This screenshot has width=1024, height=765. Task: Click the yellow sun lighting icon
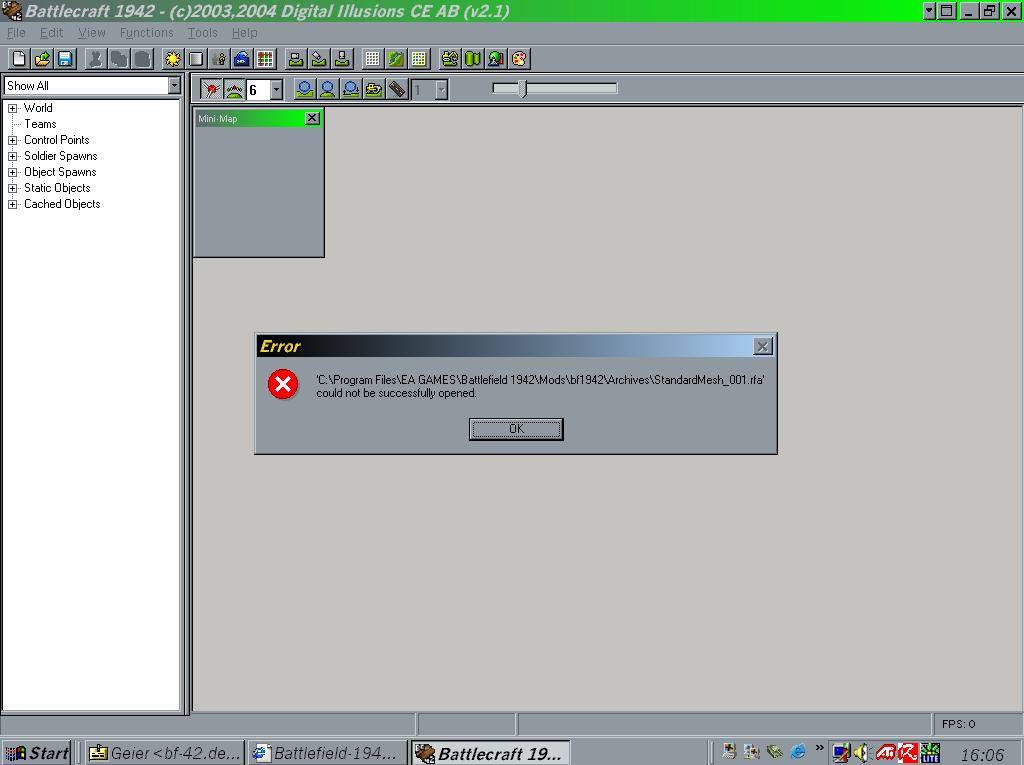pyautogui.click(x=173, y=59)
